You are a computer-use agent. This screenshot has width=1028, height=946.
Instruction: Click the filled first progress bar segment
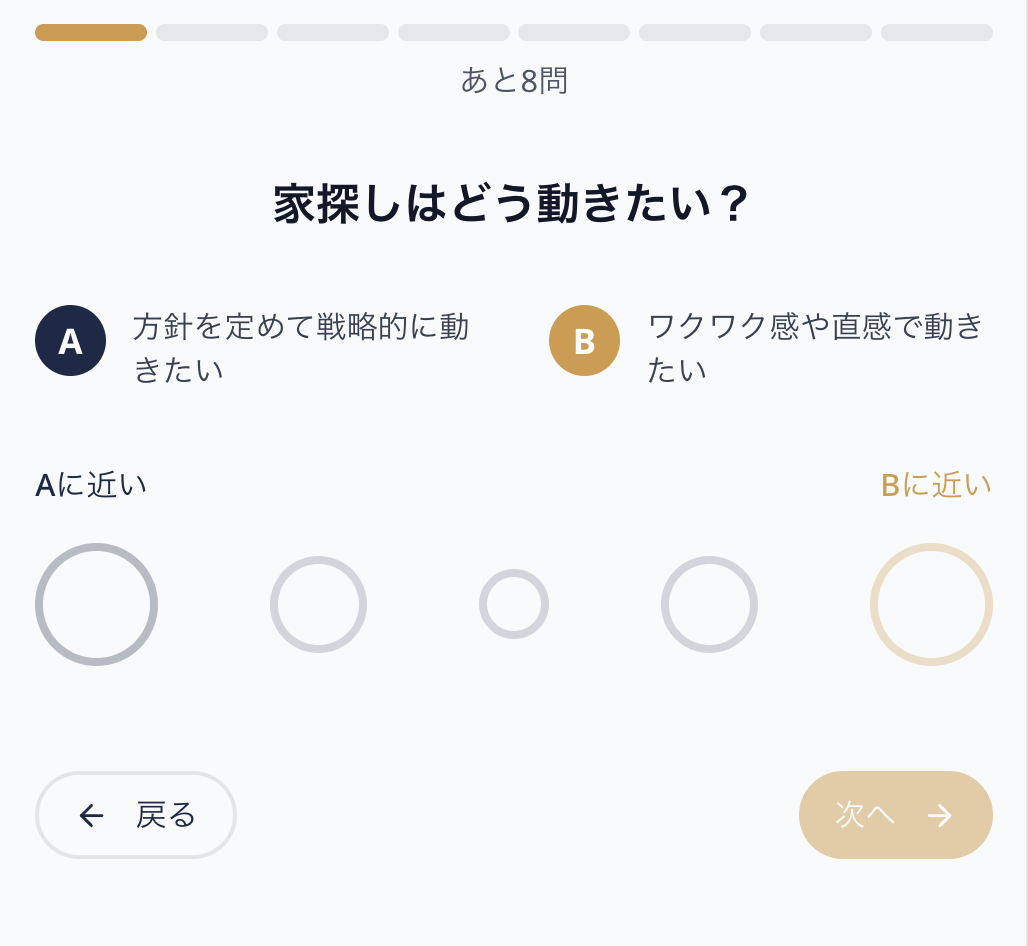pos(90,32)
